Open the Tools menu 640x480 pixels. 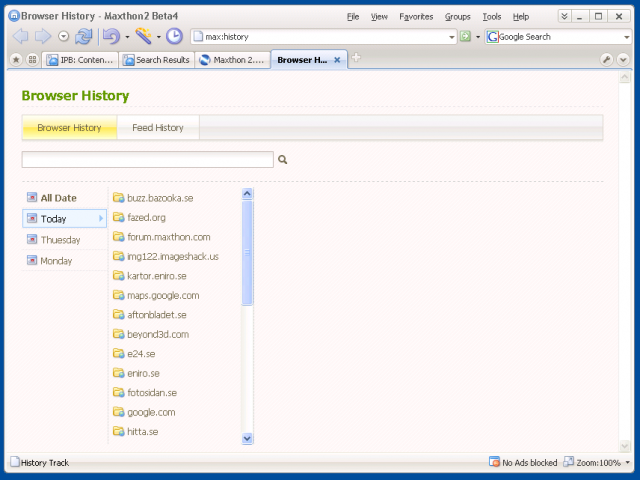point(491,17)
